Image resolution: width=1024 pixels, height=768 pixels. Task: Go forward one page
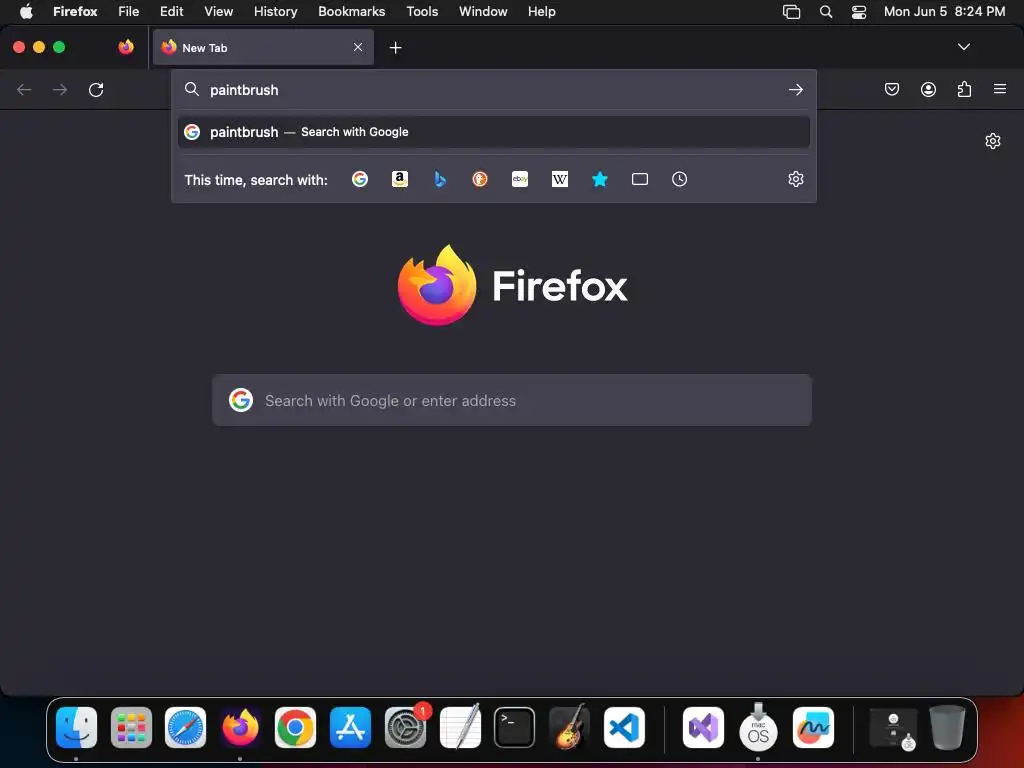tap(60, 89)
